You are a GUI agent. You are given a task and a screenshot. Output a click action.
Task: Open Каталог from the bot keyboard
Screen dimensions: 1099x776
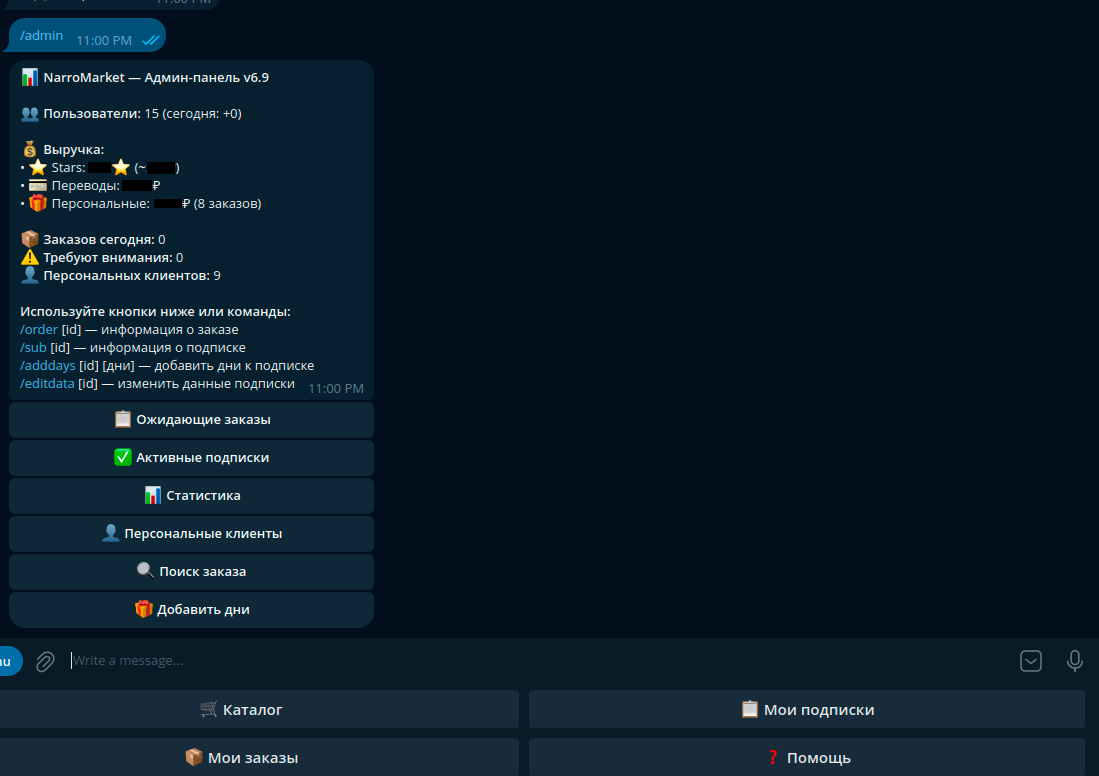[x=241, y=710]
